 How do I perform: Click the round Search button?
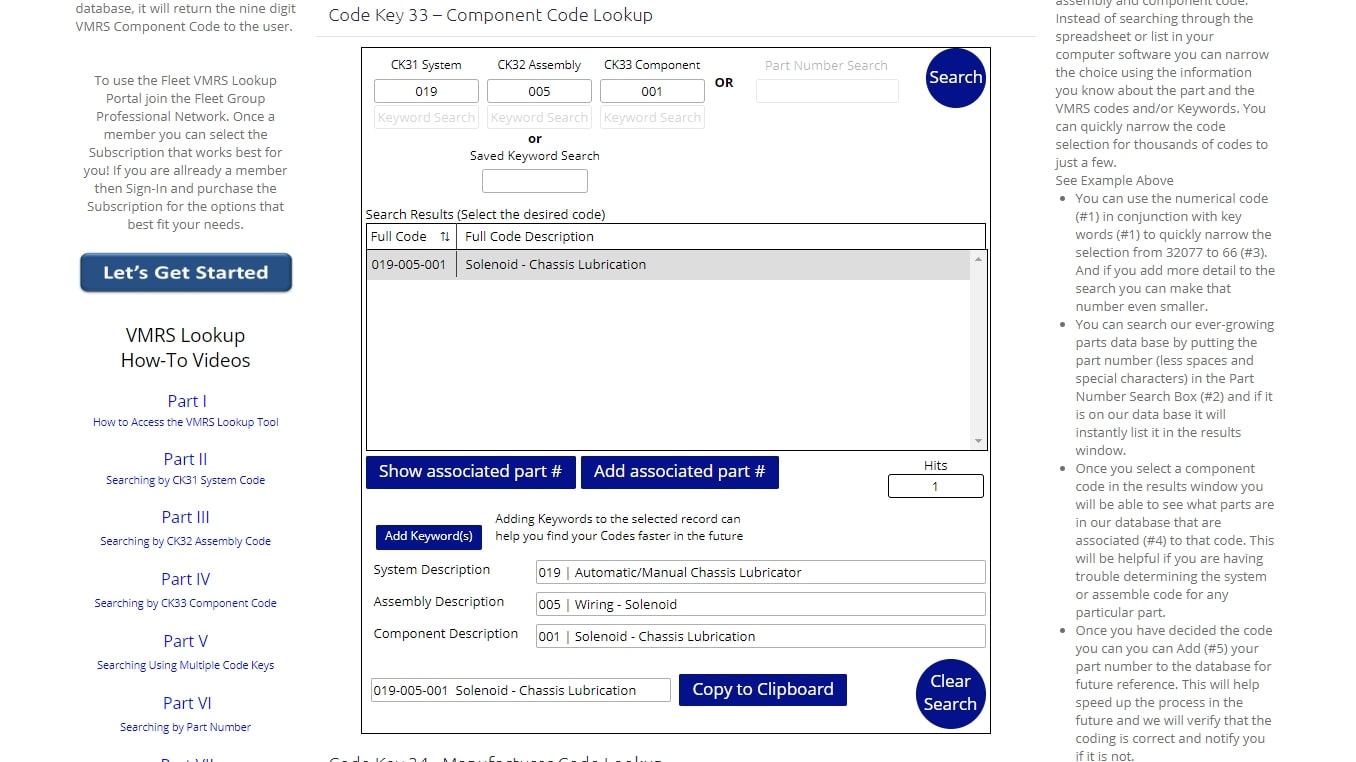click(956, 78)
